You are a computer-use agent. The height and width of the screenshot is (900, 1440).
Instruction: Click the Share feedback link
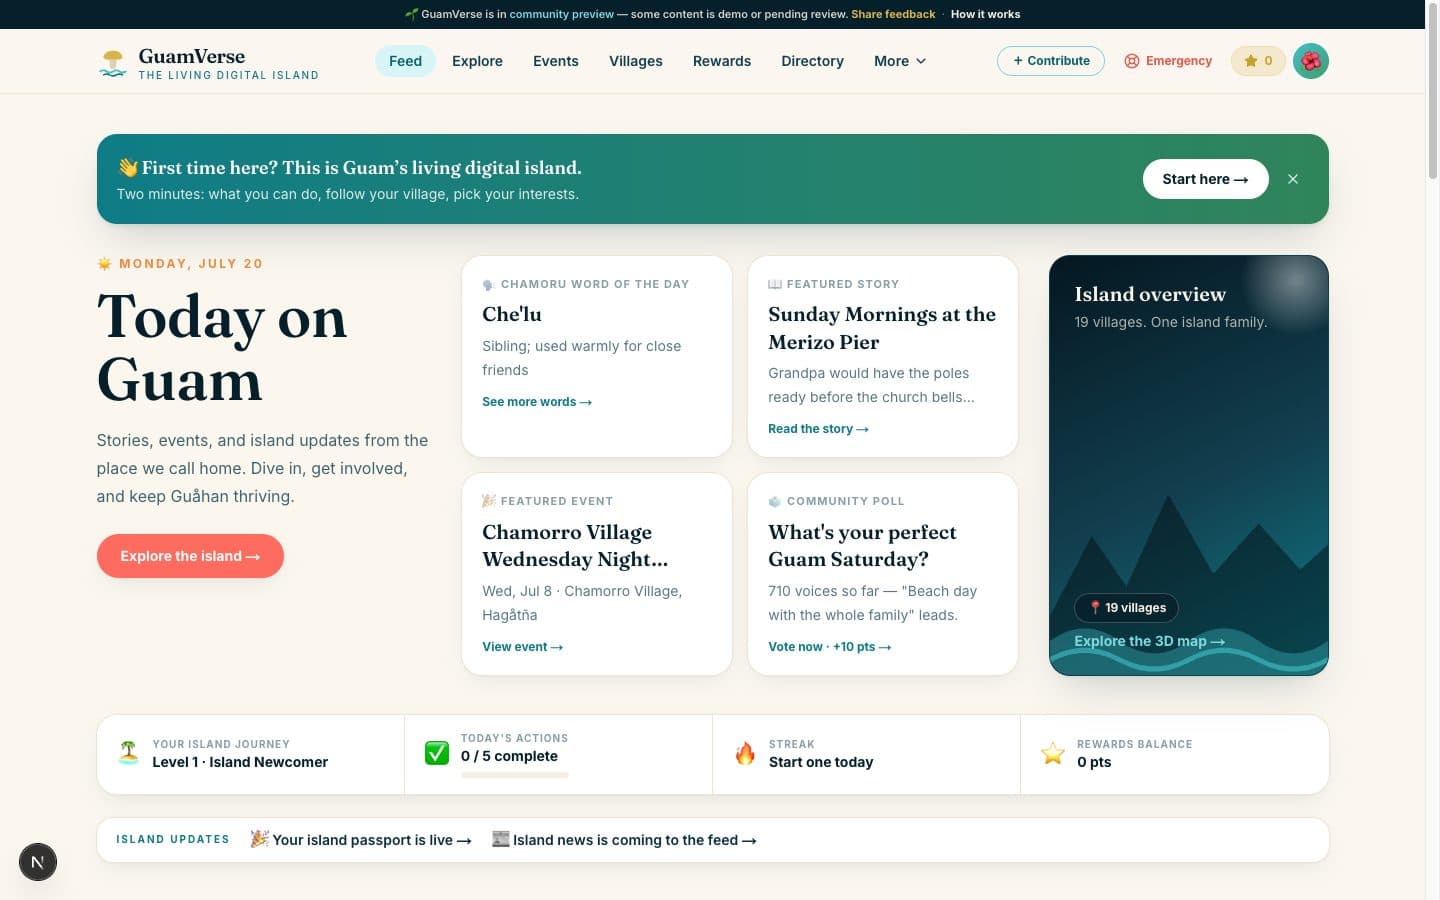(x=893, y=14)
